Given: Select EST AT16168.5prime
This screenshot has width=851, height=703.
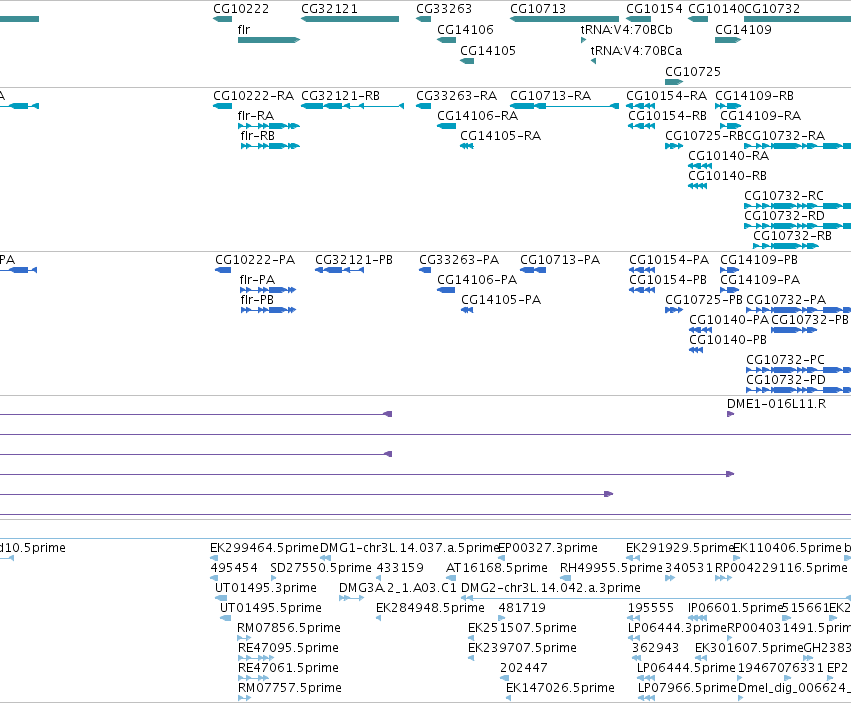Looking at the screenshot, I should coord(497,568).
